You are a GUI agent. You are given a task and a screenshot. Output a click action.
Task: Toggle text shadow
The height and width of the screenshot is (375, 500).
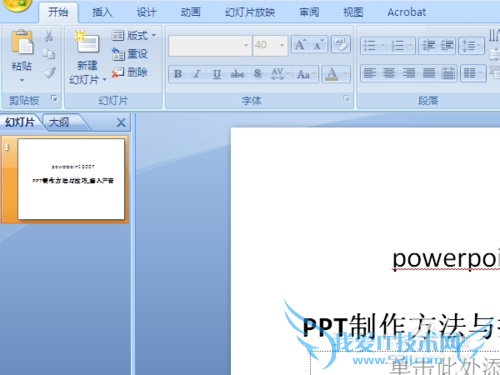257,74
